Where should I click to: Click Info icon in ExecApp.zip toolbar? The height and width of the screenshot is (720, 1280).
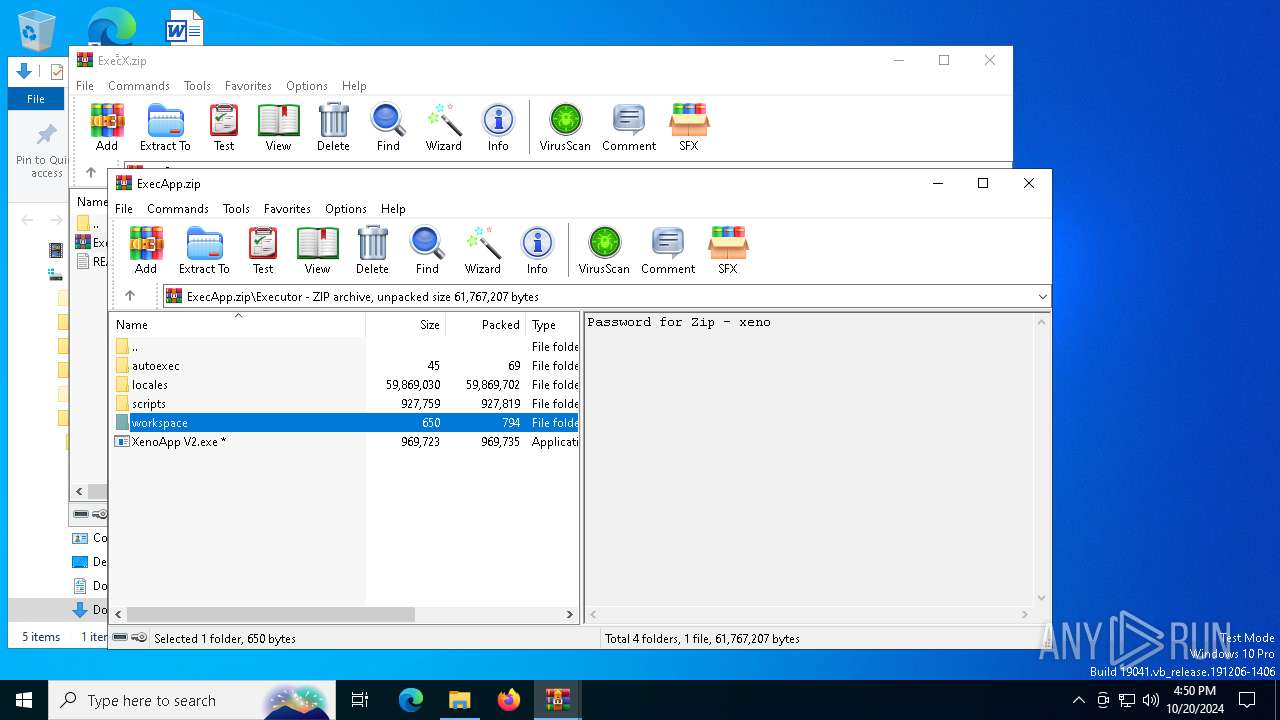(537, 250)
